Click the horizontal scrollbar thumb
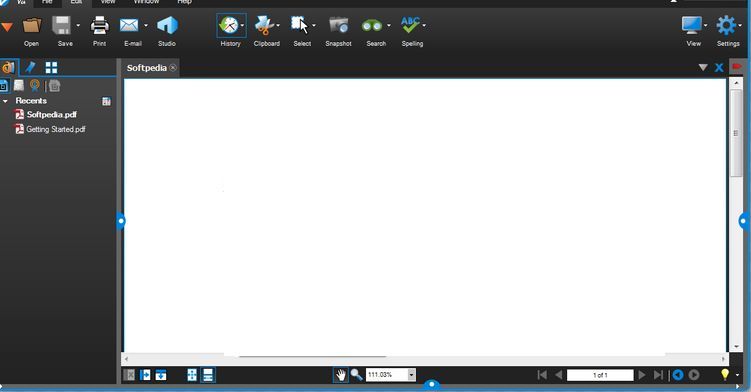The image size is (751, 392). pos(312,357)
